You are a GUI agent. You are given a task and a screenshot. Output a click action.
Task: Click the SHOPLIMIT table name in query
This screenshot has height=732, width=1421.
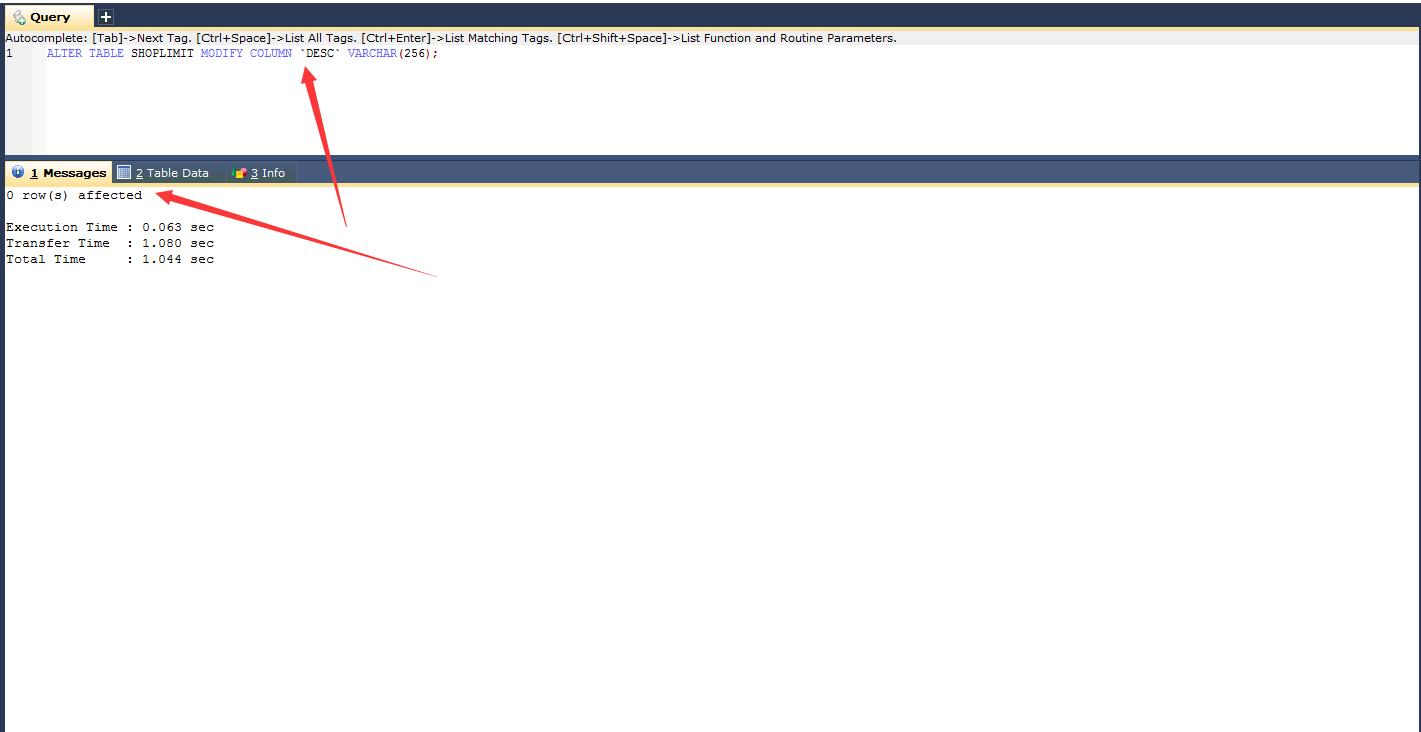pyautogui.click(x=162, y=53)
